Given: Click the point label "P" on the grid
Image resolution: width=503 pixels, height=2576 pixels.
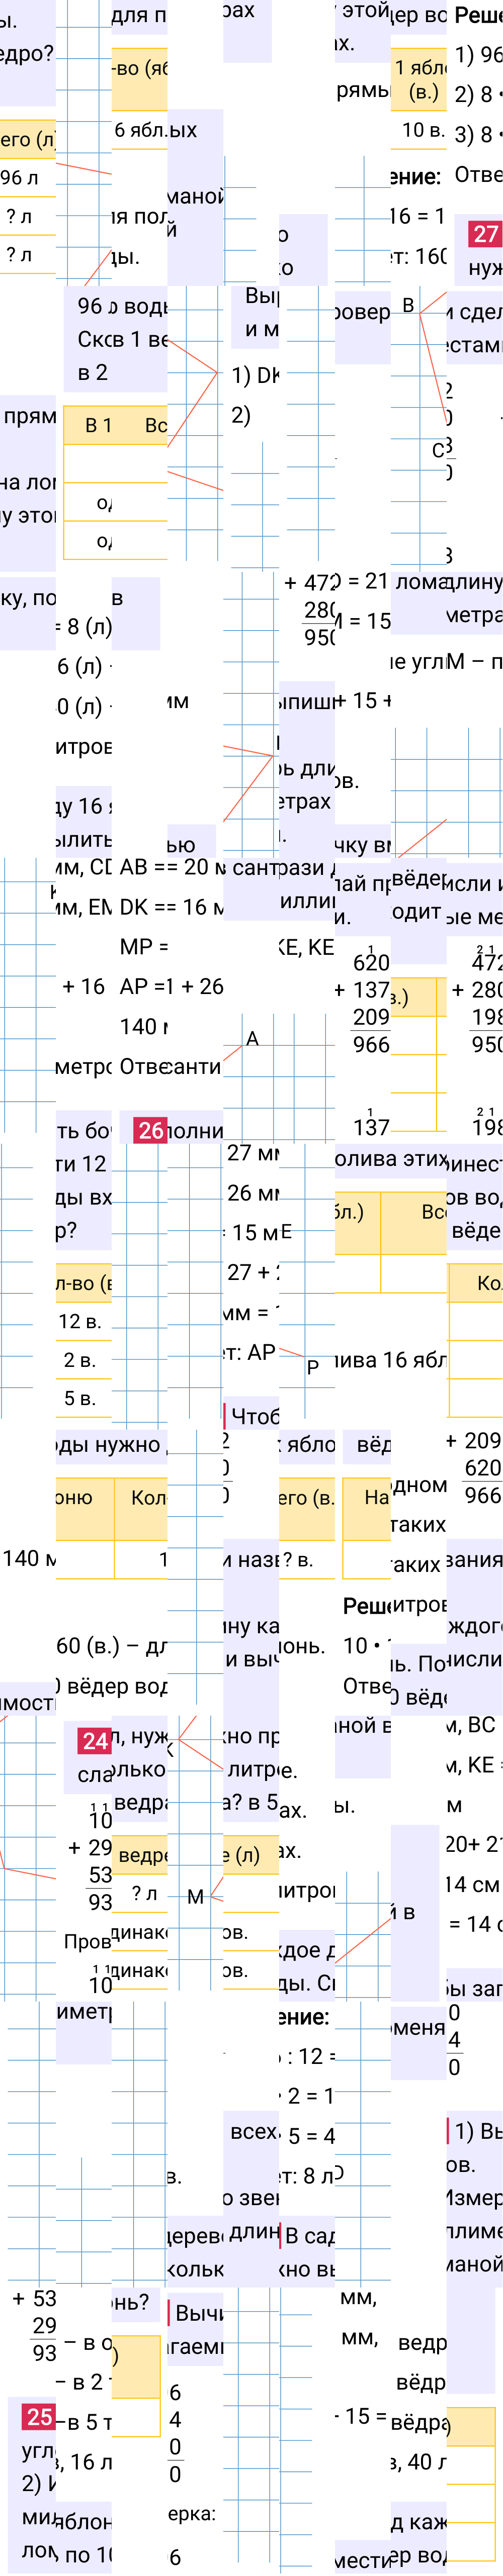Looking at the screenshot, I should pos(313,1367).
